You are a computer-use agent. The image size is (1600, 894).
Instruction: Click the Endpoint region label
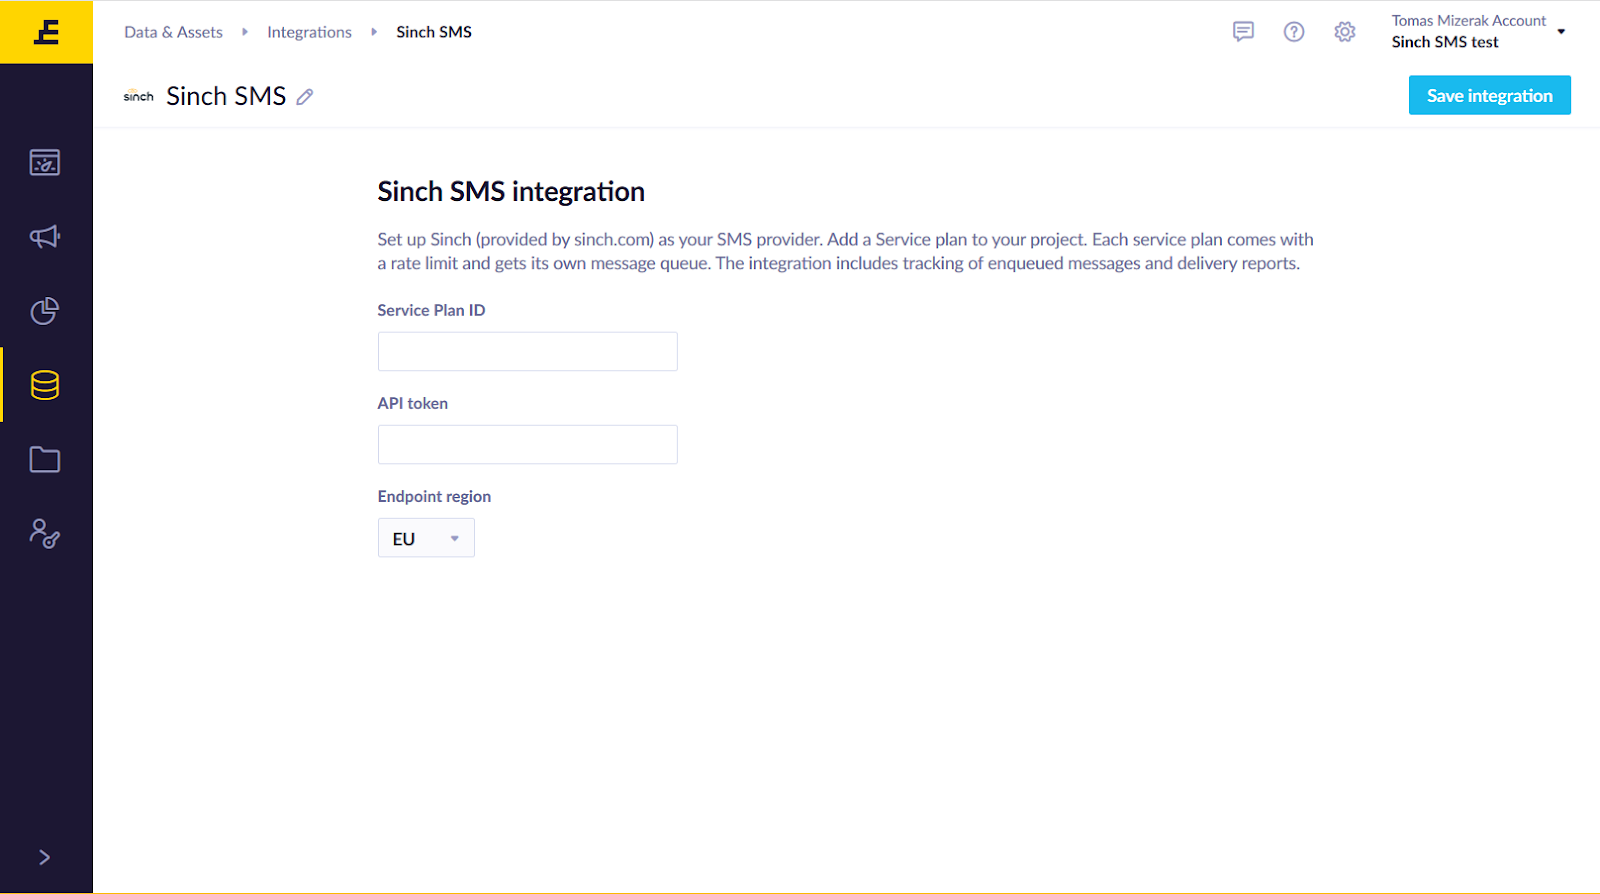pyautogui.click(x=434, y=496)
